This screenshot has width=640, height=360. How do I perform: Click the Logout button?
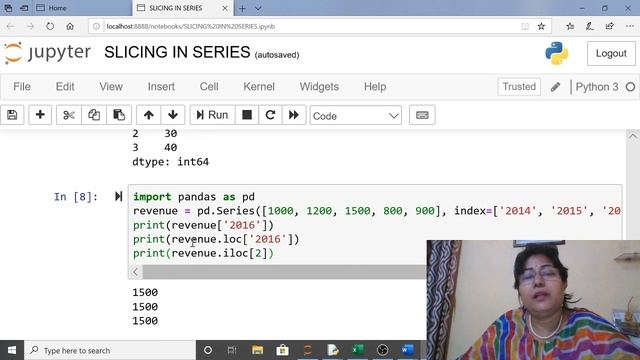click(x=611, y=53)
